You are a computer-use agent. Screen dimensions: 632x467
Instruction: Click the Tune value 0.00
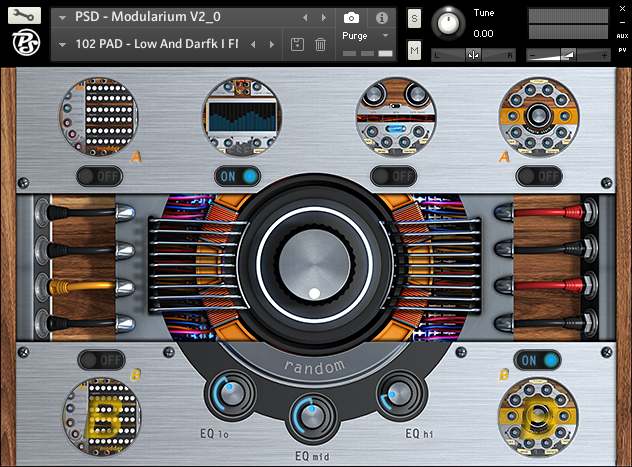tap(483, 33)
